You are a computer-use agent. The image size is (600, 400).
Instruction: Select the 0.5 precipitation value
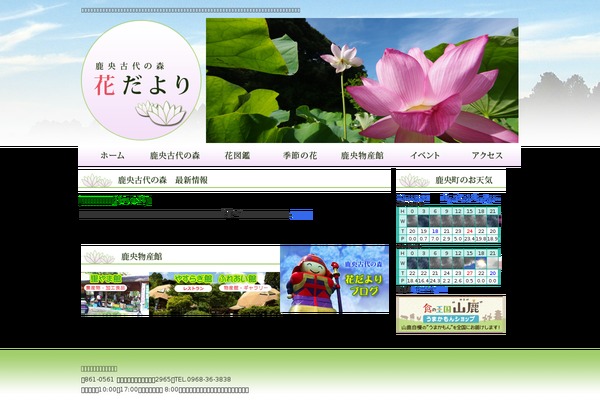pos(470,281)
